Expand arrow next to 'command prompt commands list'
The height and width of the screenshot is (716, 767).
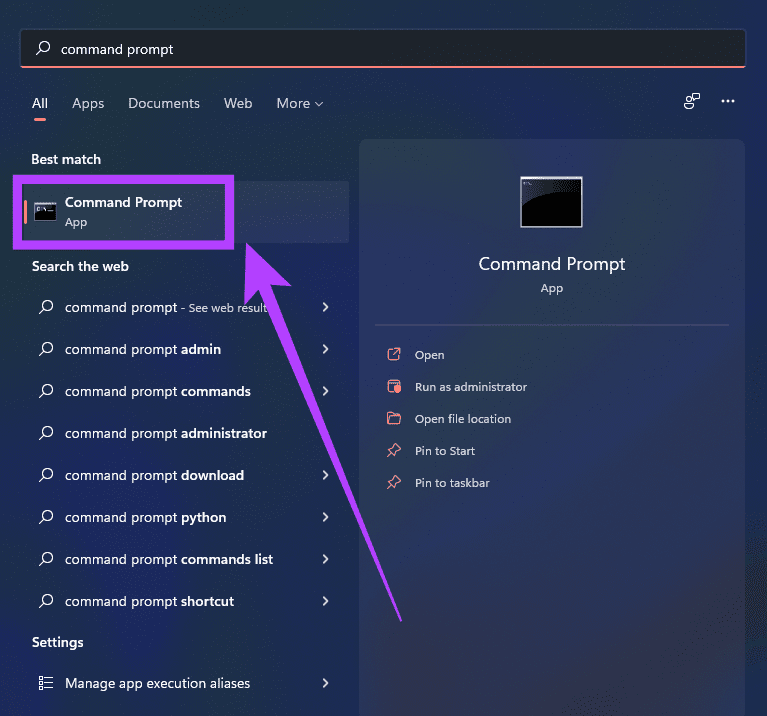click(325, 559)
